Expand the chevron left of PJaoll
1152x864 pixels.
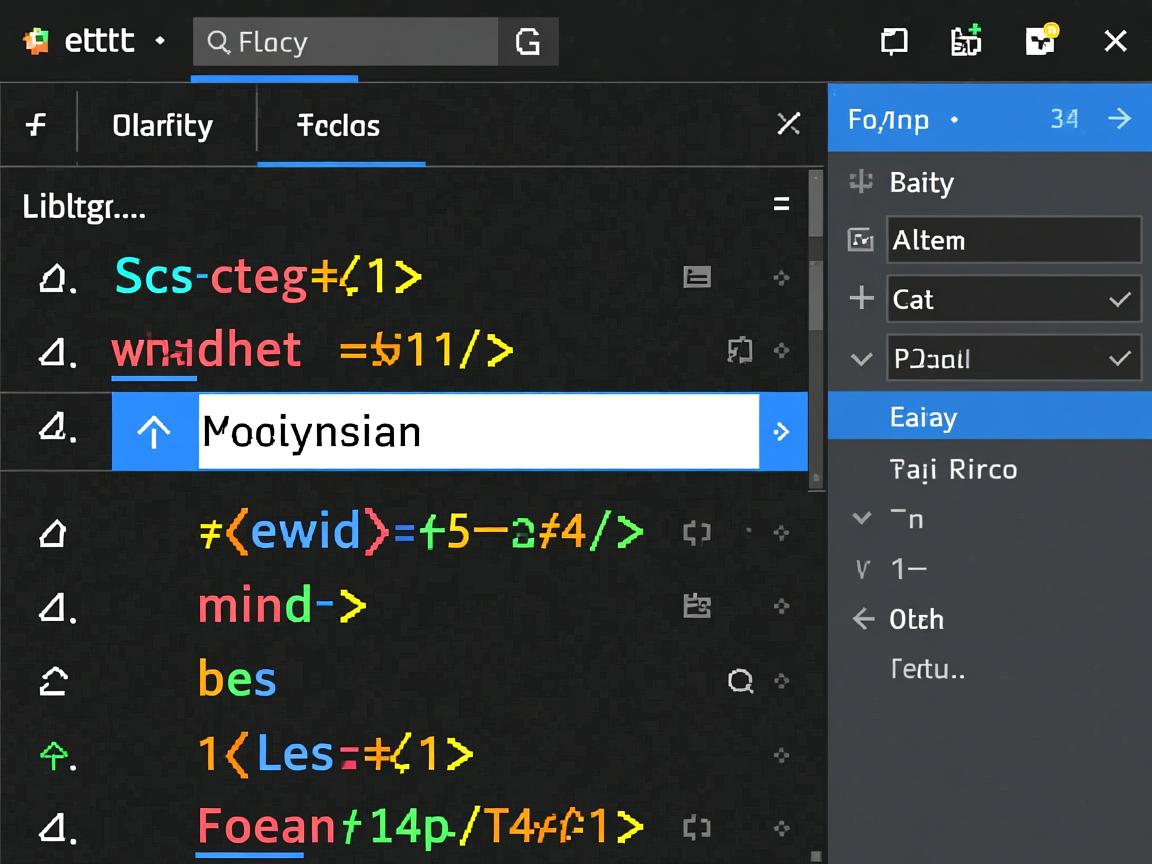point(860,359)
